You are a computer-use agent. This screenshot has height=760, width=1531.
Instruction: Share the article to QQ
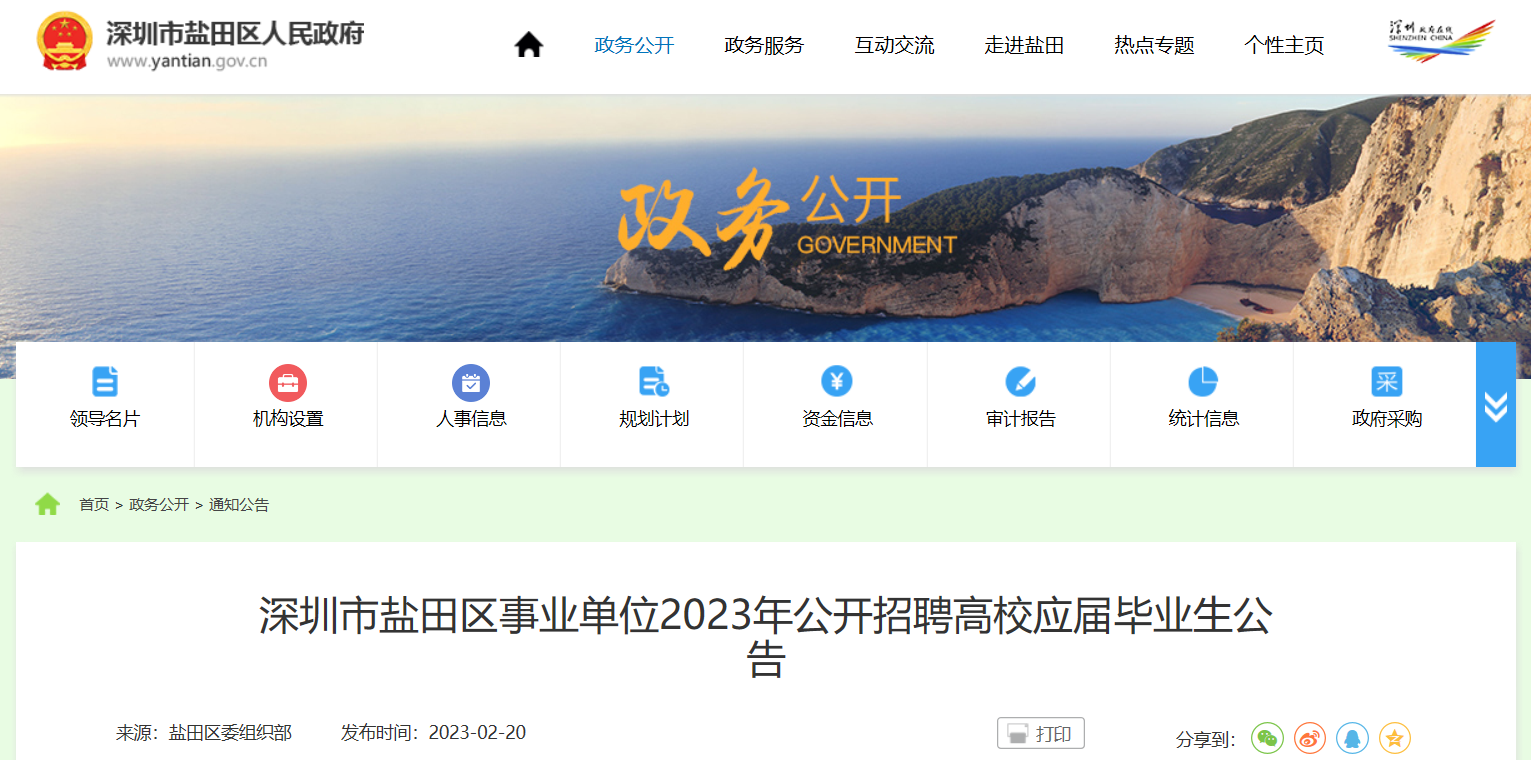pyautogui.click(x=1352, y=738)
